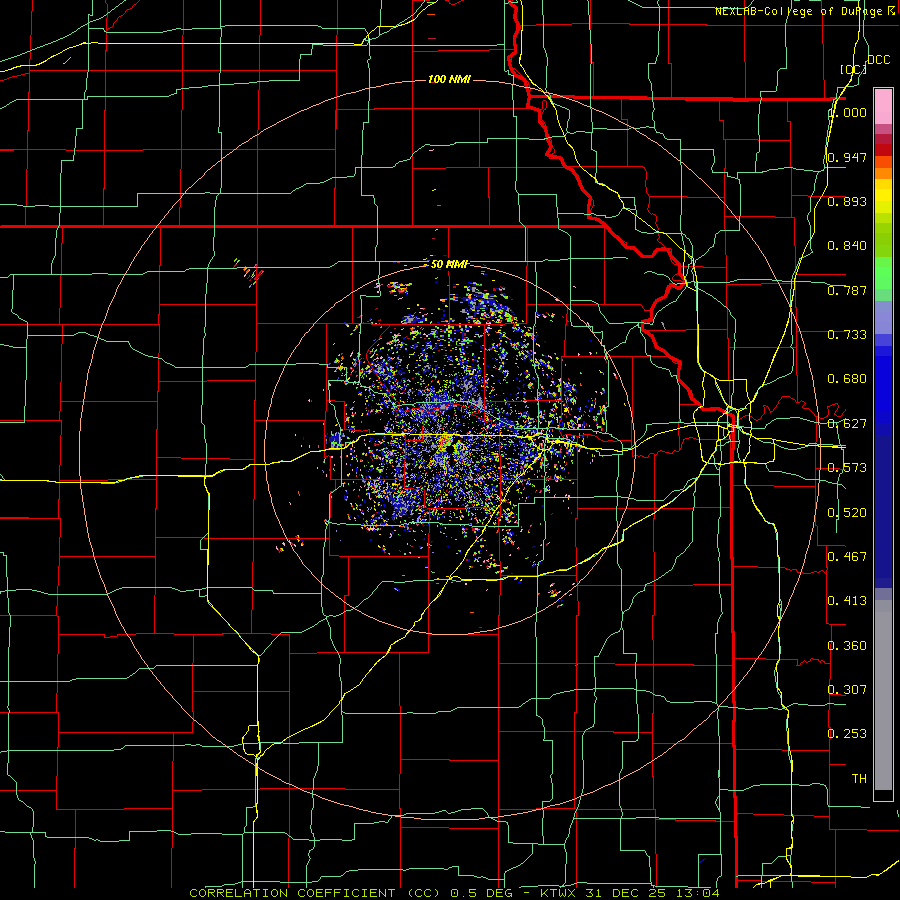The height and width of the screenshot is (900, 900).
Task: Select the 0.787 legend value
Action: click(x=847, y=290)
